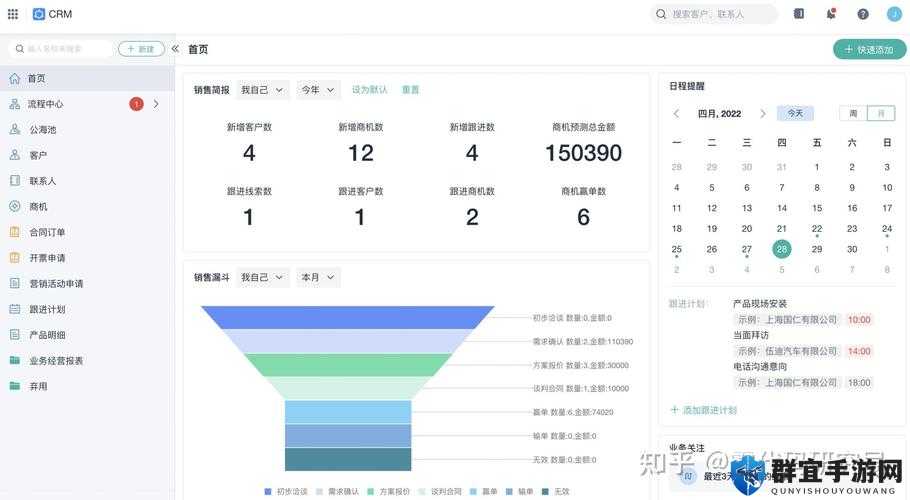Click the 营销活动申请 icon in sidebar
The height and width of the screenshot is (500, 910).
point(15,283)
